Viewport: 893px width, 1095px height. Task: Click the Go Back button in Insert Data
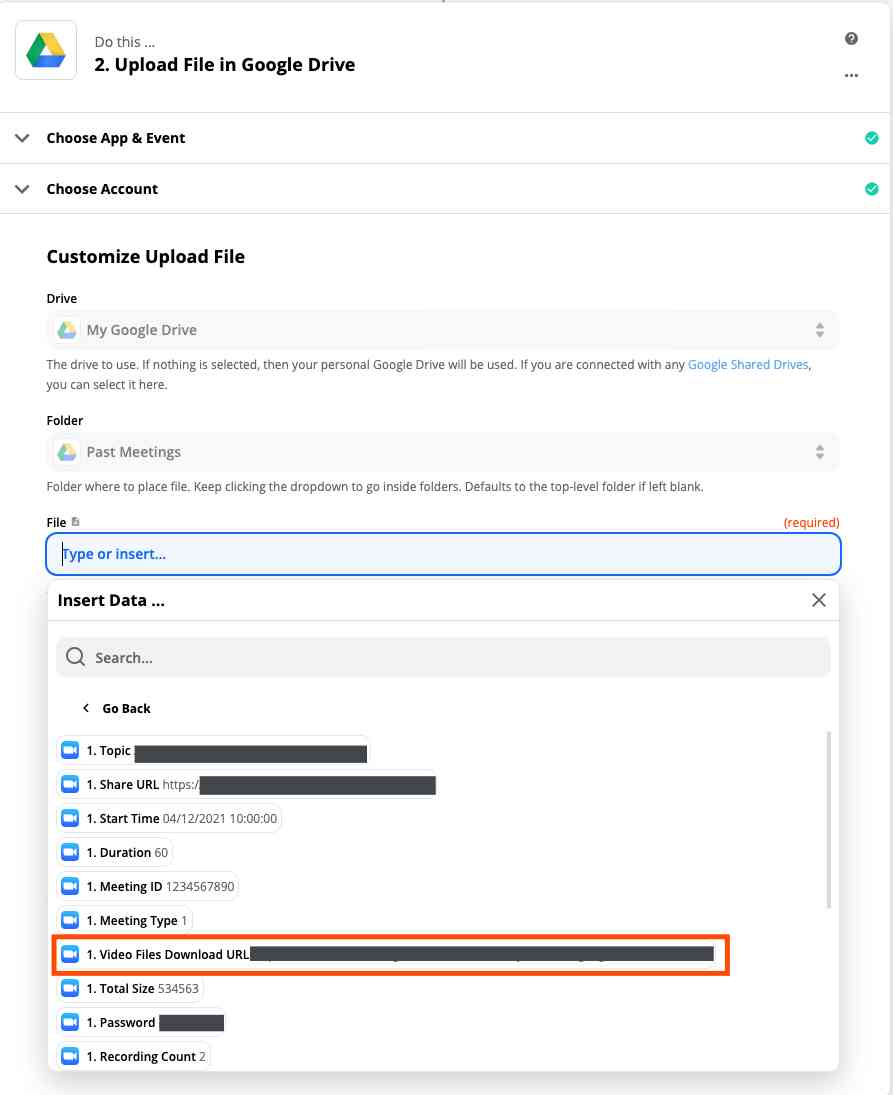point(117,708)
